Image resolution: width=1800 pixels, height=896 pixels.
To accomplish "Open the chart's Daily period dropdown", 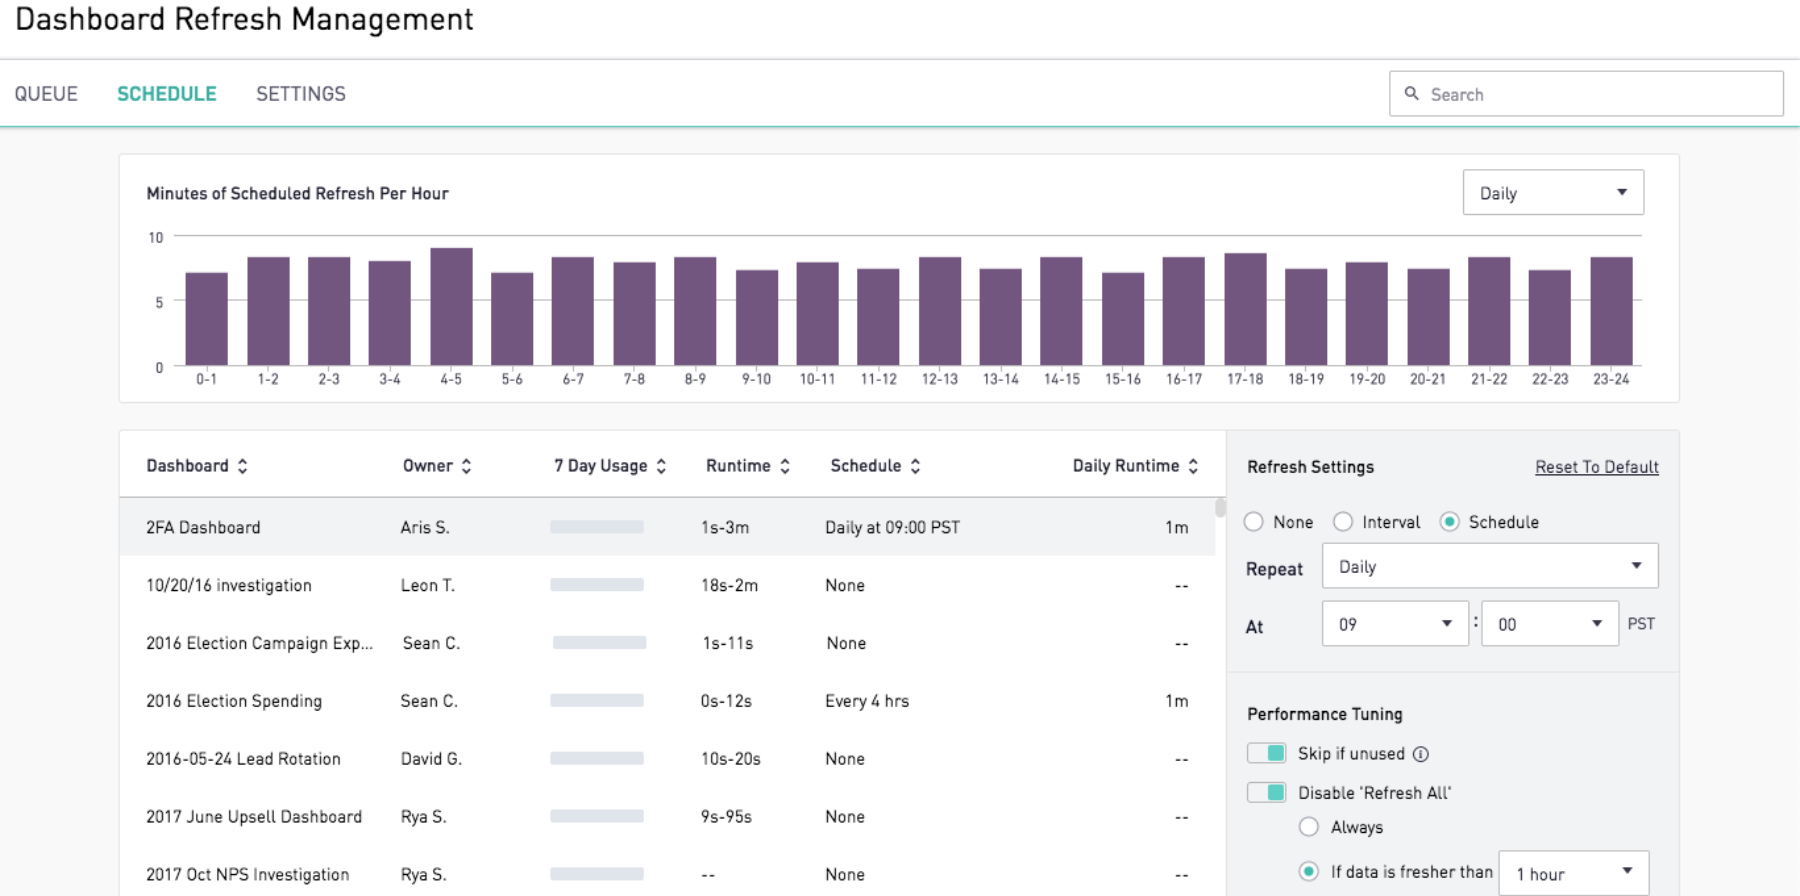I will pyautogui.click(x=1552, y=193).
